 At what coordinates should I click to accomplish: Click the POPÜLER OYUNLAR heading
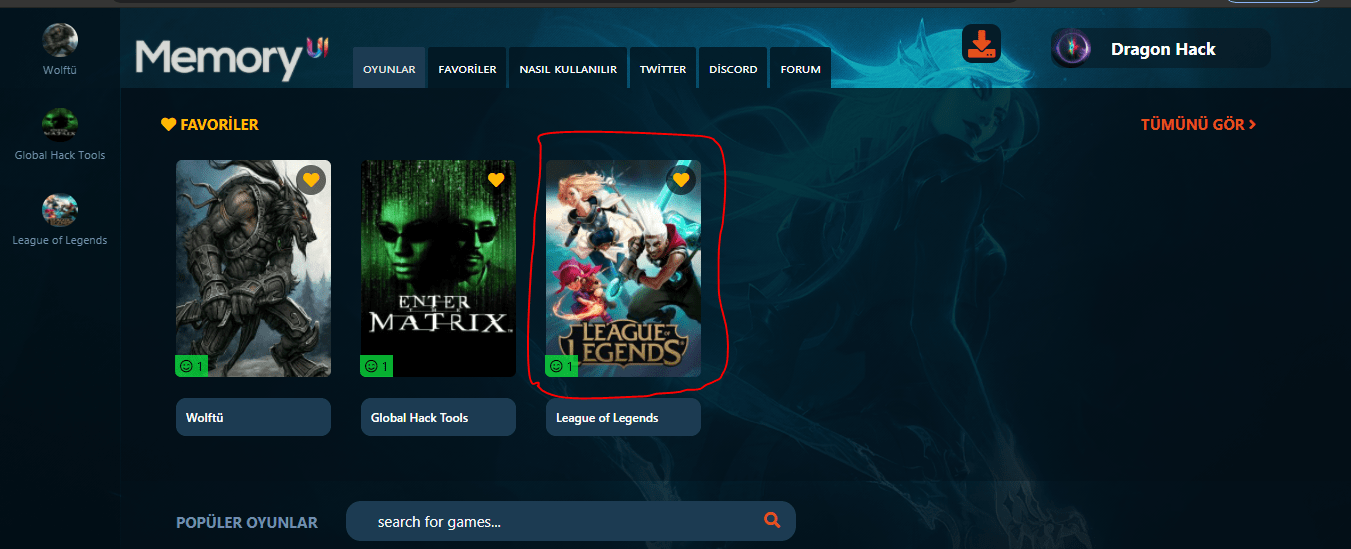click(x=247, y=522)
